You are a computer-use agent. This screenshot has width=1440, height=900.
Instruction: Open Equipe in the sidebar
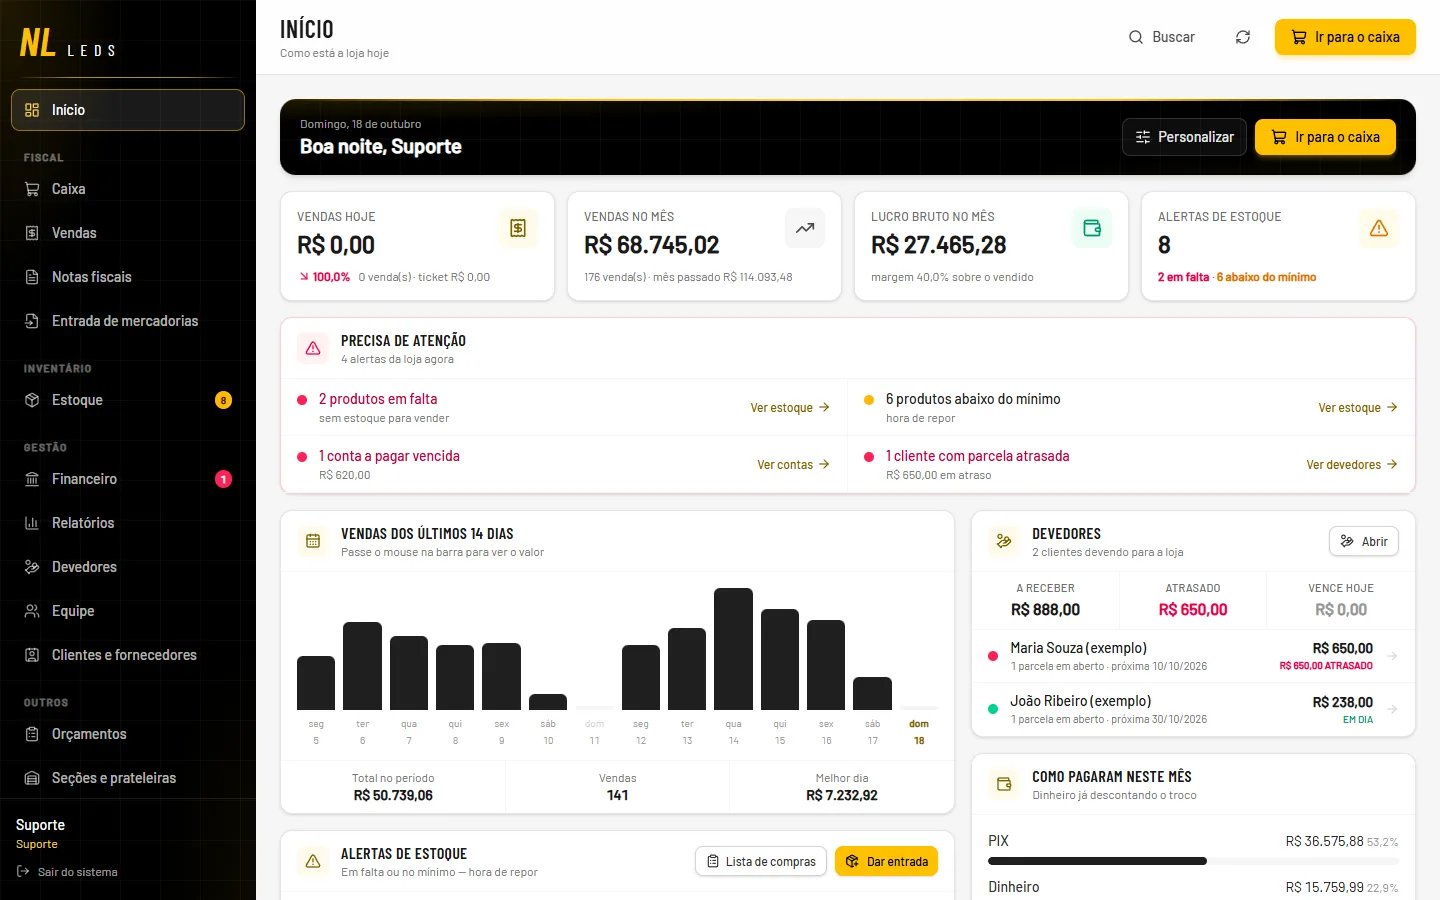point(128,611)
